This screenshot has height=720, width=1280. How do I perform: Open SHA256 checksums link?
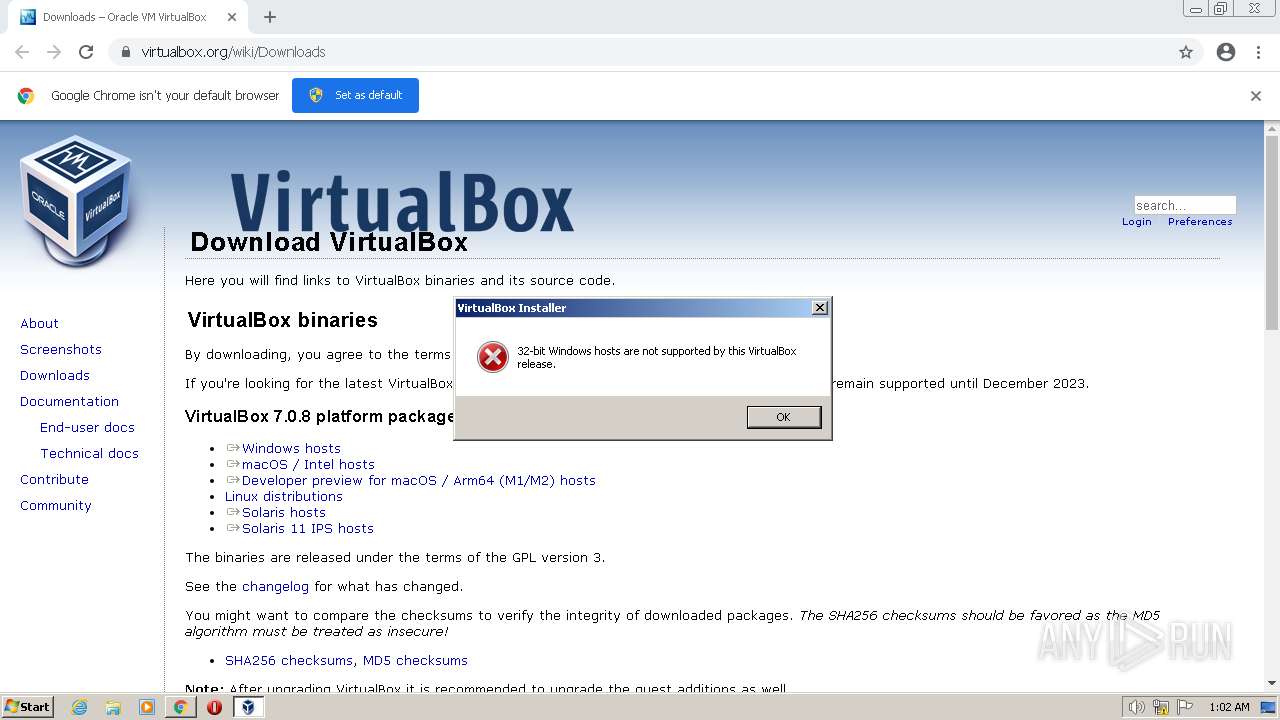(x=288, y=660)
